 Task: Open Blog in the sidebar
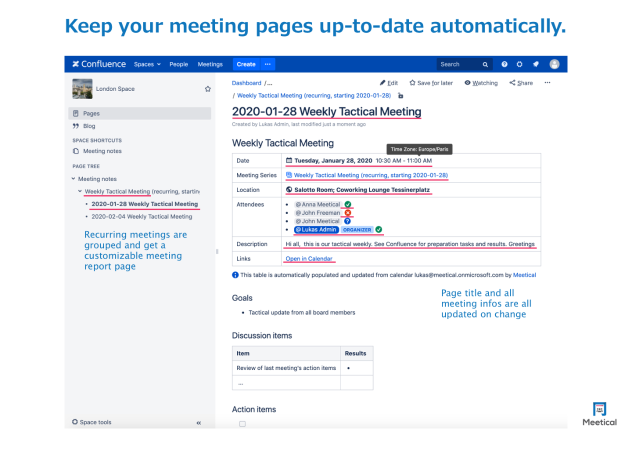[89, 126]
